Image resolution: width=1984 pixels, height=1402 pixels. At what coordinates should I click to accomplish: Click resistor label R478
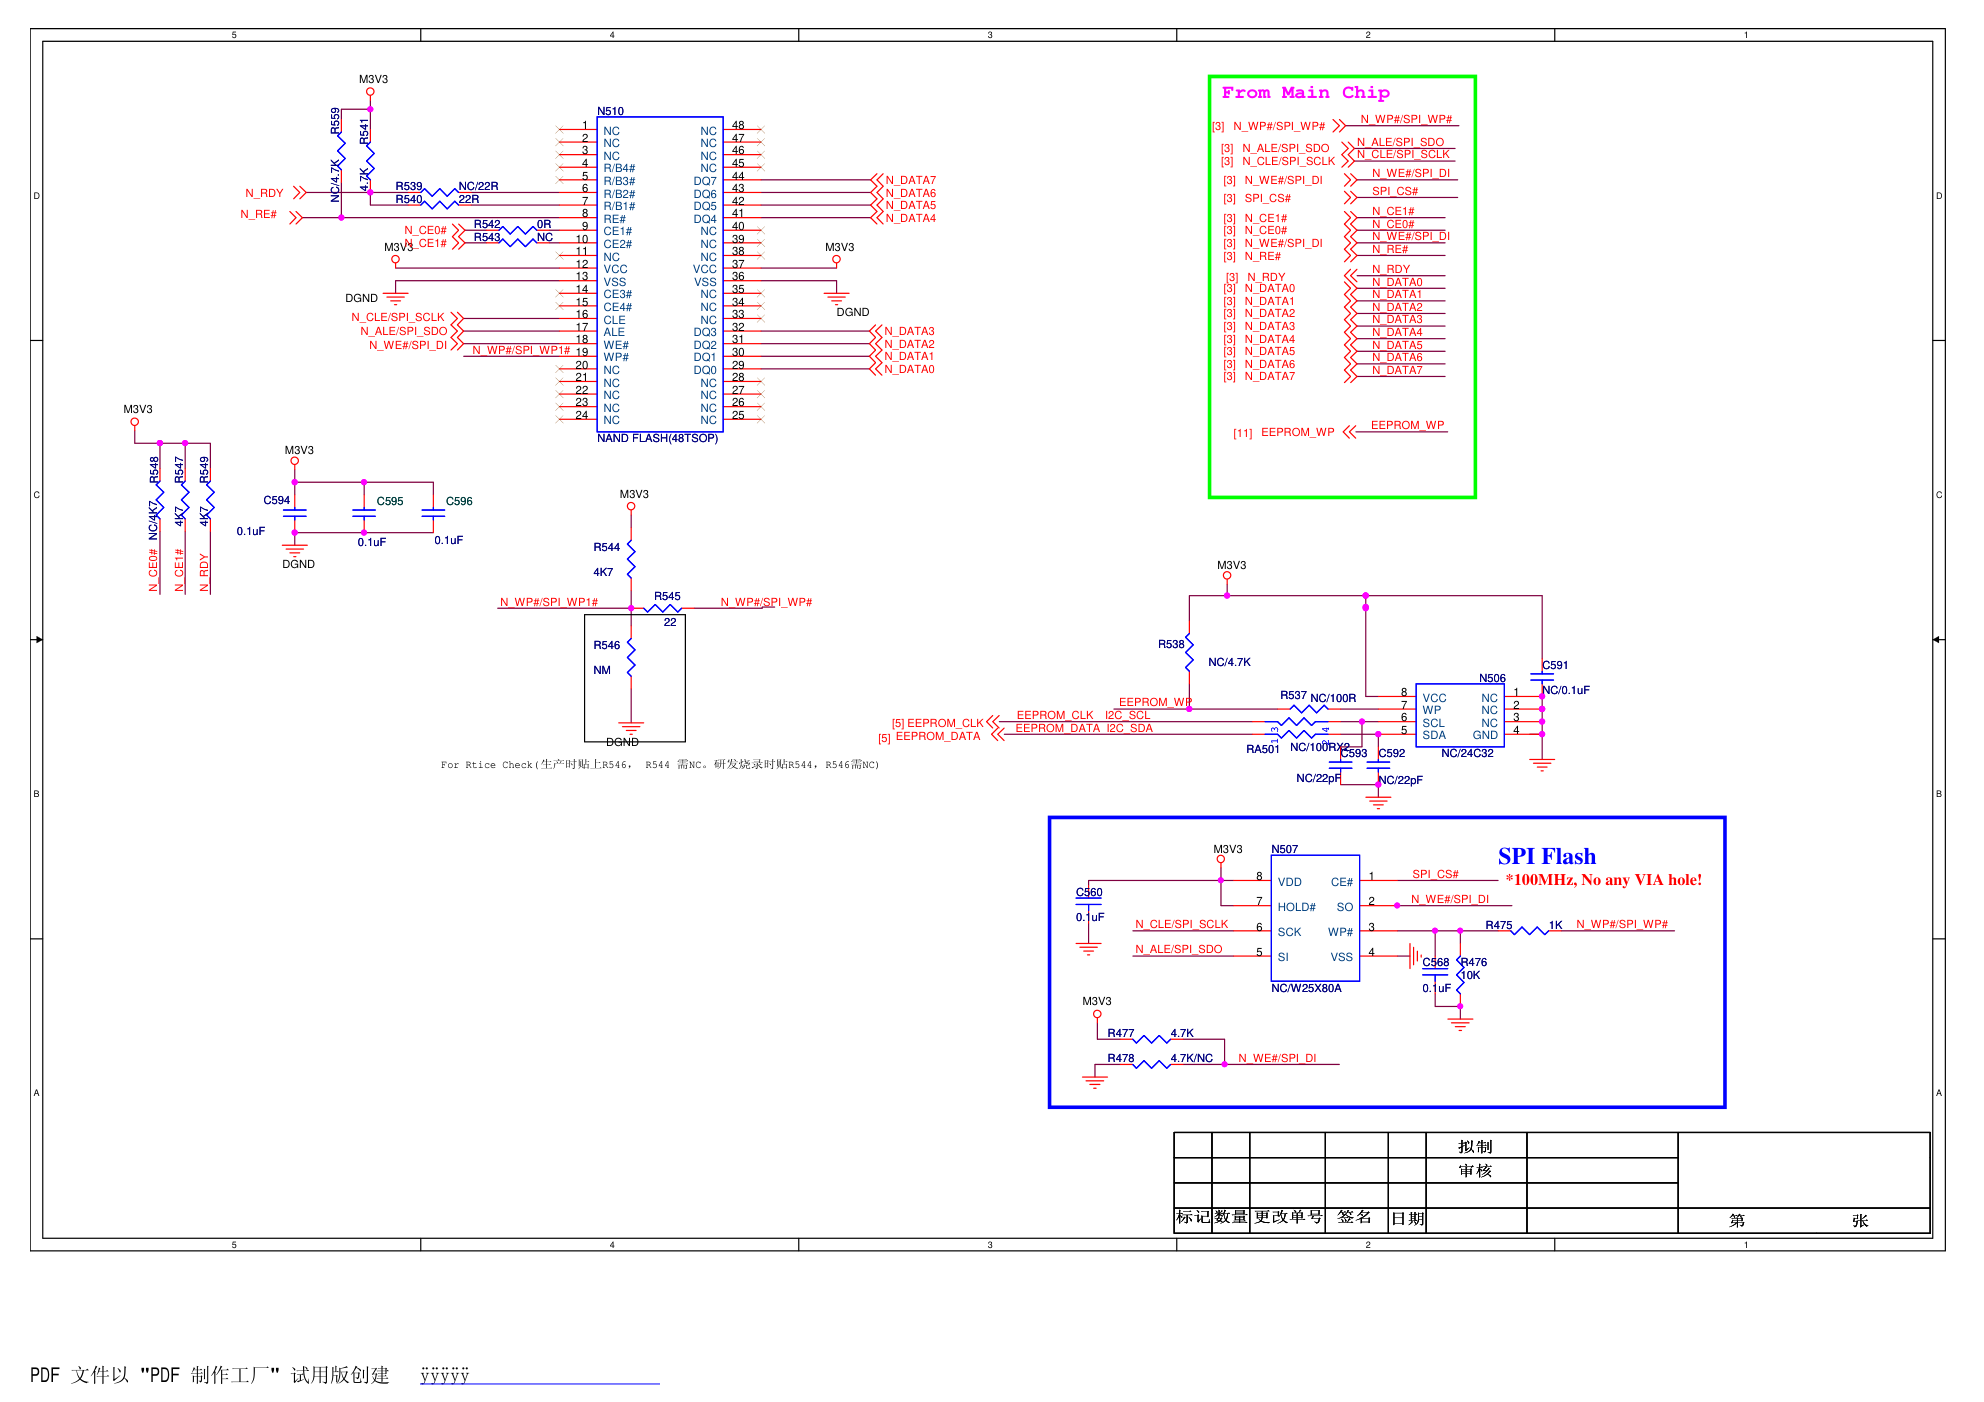1120,1058
